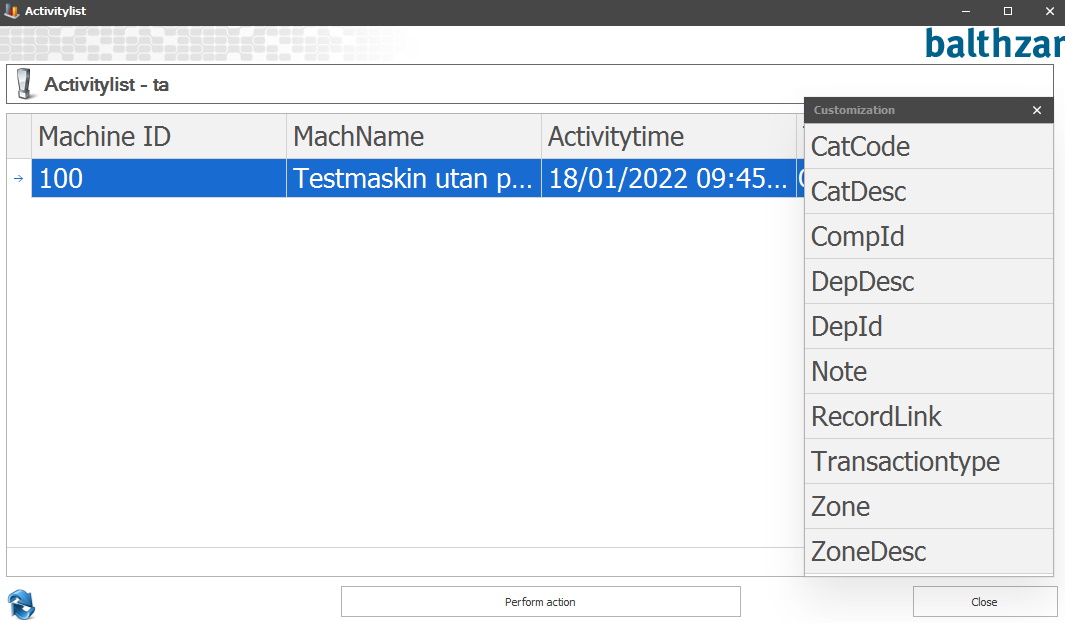
Task: Click the row indicator arrow for machine 100
Action: point(18,179)
